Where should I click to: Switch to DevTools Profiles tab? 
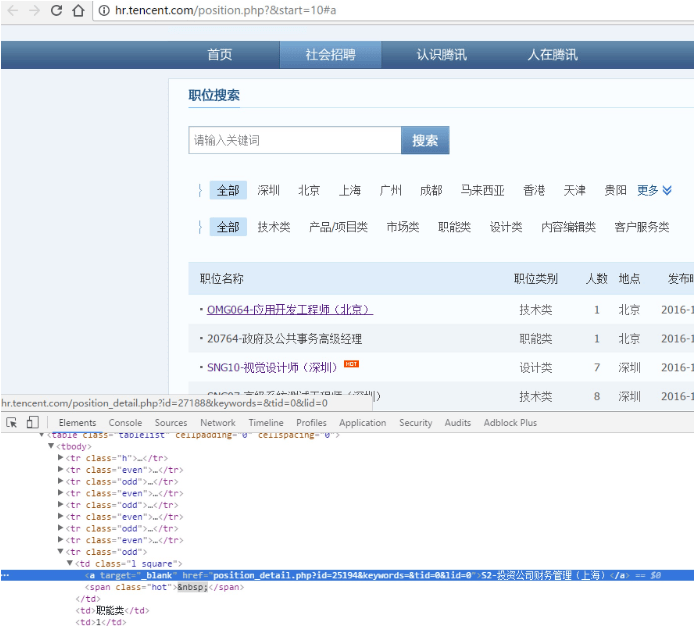tap(311, 423)
